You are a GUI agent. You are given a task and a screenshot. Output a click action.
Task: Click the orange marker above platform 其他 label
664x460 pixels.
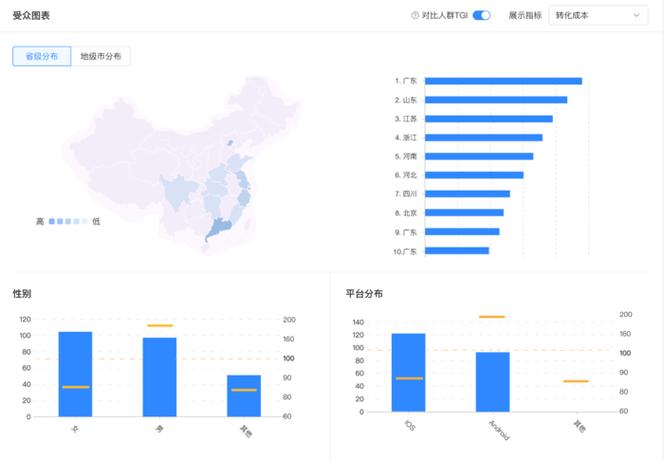tap(576, 381)
